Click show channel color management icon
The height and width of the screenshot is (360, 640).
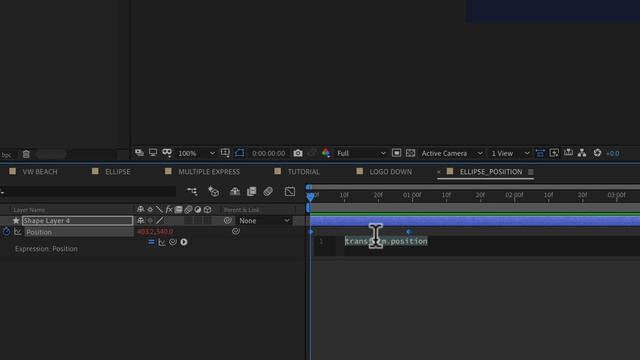point(326,153)
